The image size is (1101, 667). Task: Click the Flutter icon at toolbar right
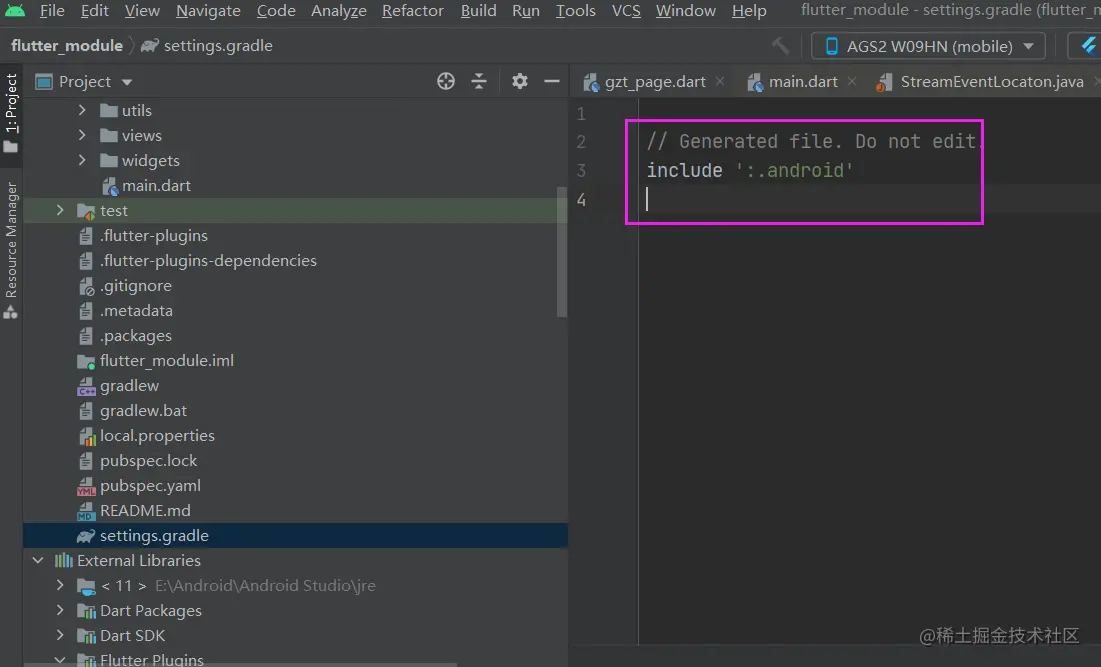pos(1088,46)
